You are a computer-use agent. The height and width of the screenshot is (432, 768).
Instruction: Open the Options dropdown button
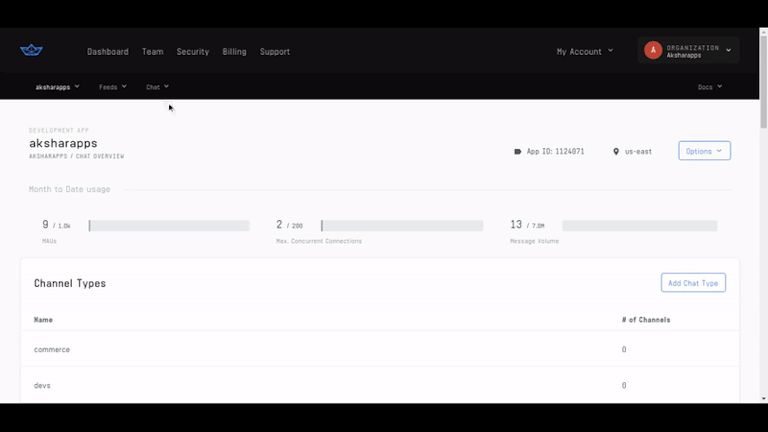click(x=704, y=151)
